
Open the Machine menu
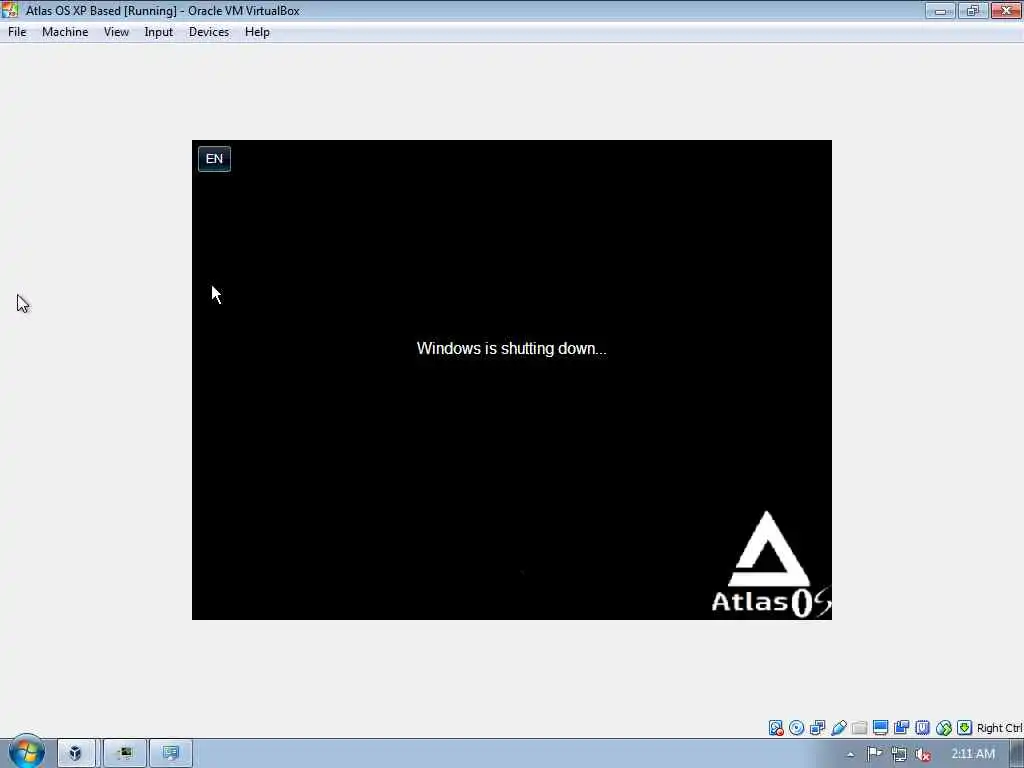tap(65, 32)
